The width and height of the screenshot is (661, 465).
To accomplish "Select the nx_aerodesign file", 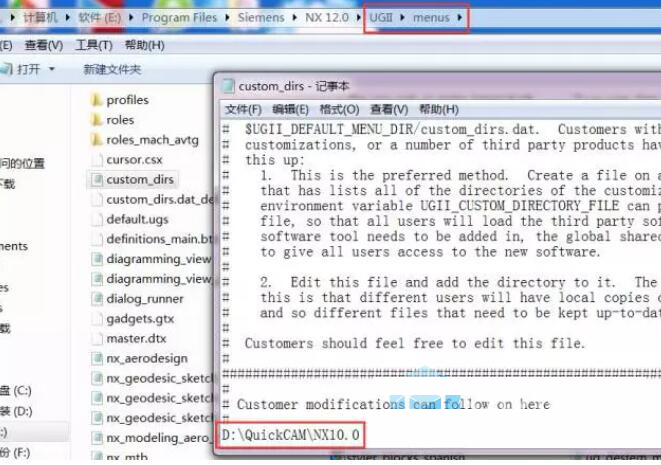I will (146, 358).
